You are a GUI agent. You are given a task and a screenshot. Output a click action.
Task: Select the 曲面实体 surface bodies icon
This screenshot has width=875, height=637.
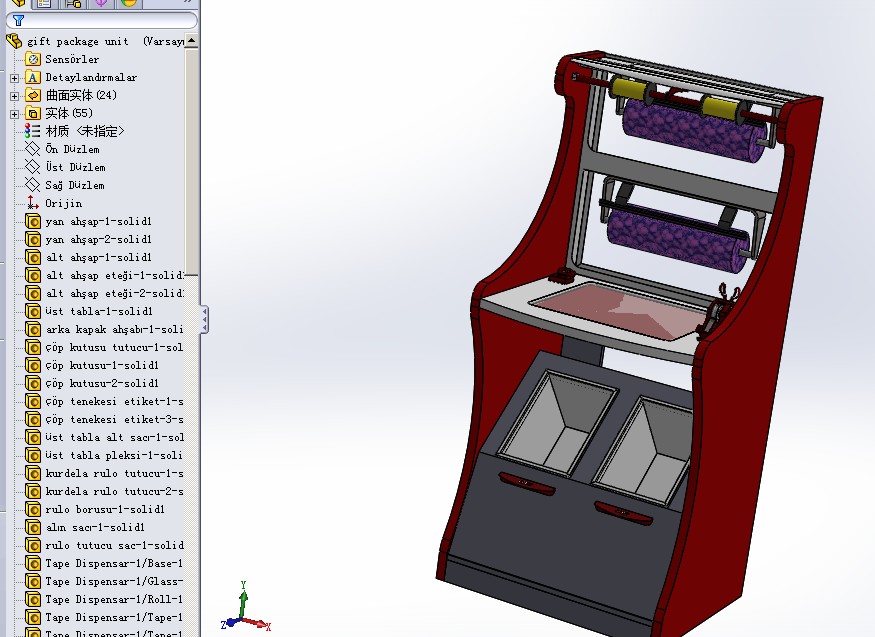tap(33, 95)
